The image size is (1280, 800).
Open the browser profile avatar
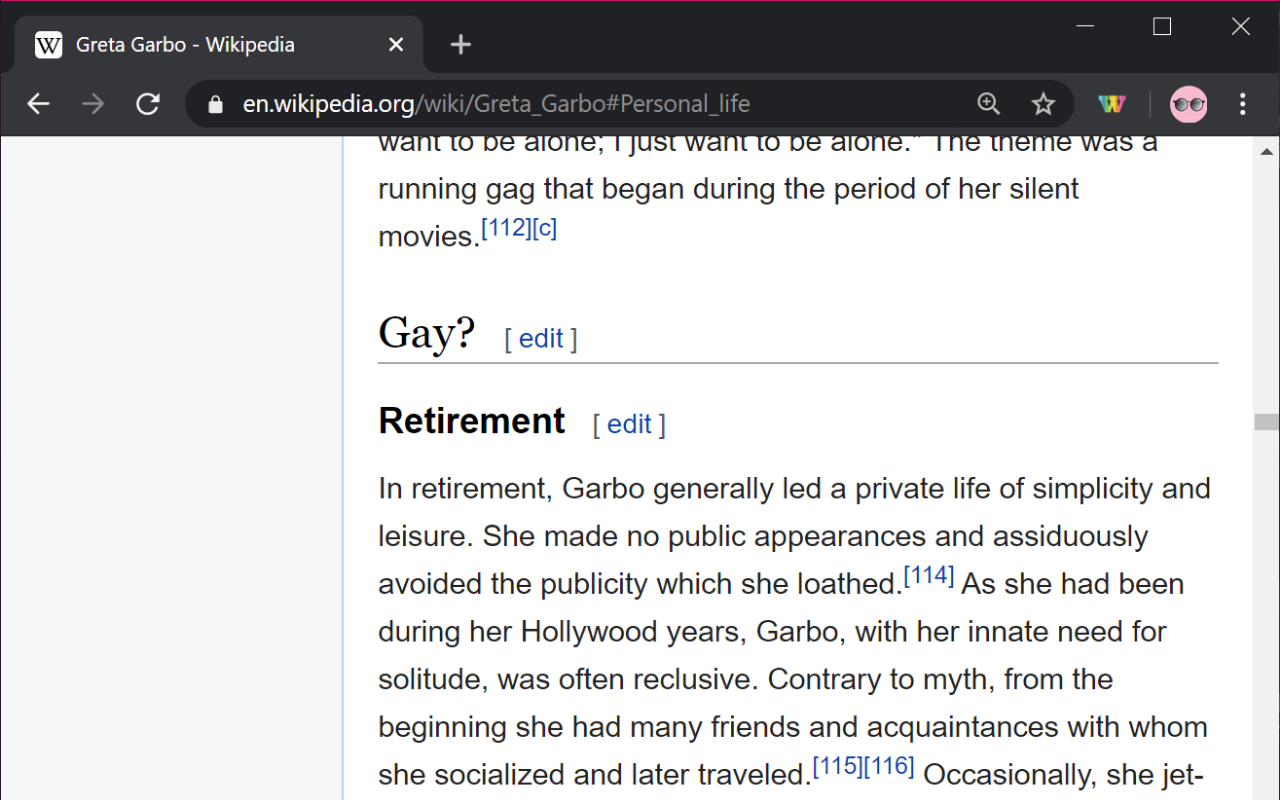[1188, 103]
